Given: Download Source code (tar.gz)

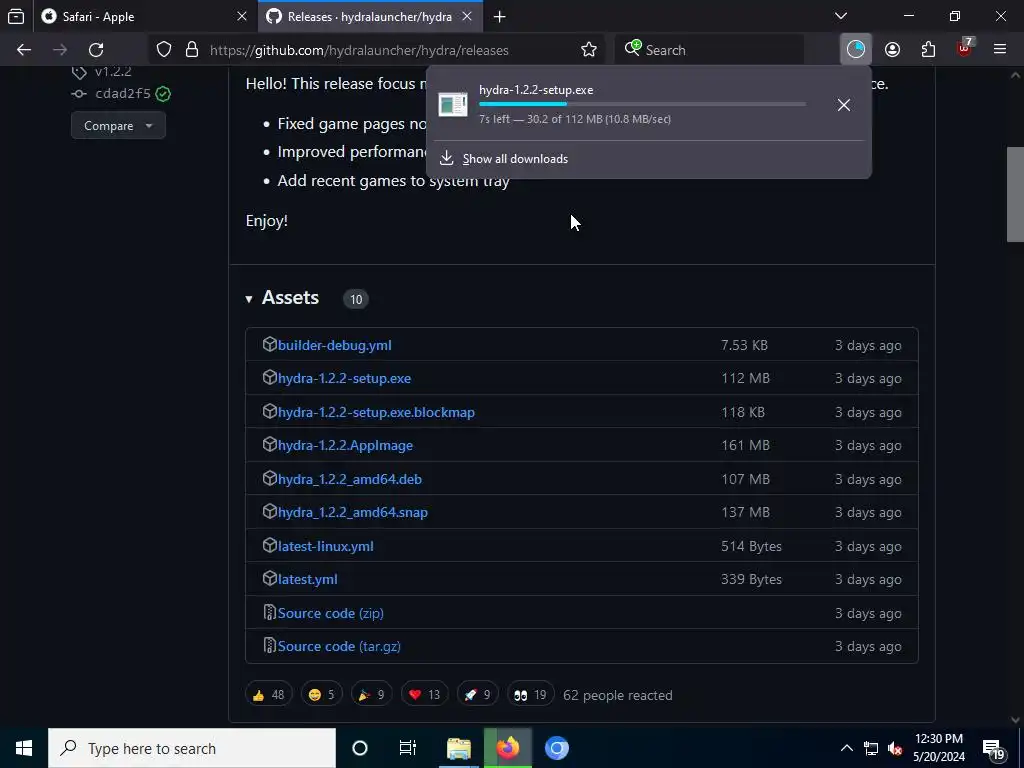Looking at the screenshot, I should [339, 647].
